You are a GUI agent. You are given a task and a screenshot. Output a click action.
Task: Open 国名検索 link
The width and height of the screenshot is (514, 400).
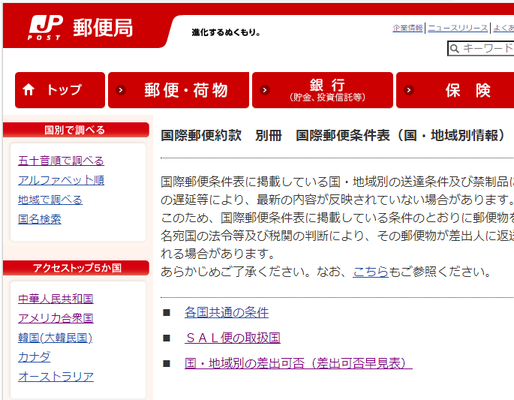[39, 219]
